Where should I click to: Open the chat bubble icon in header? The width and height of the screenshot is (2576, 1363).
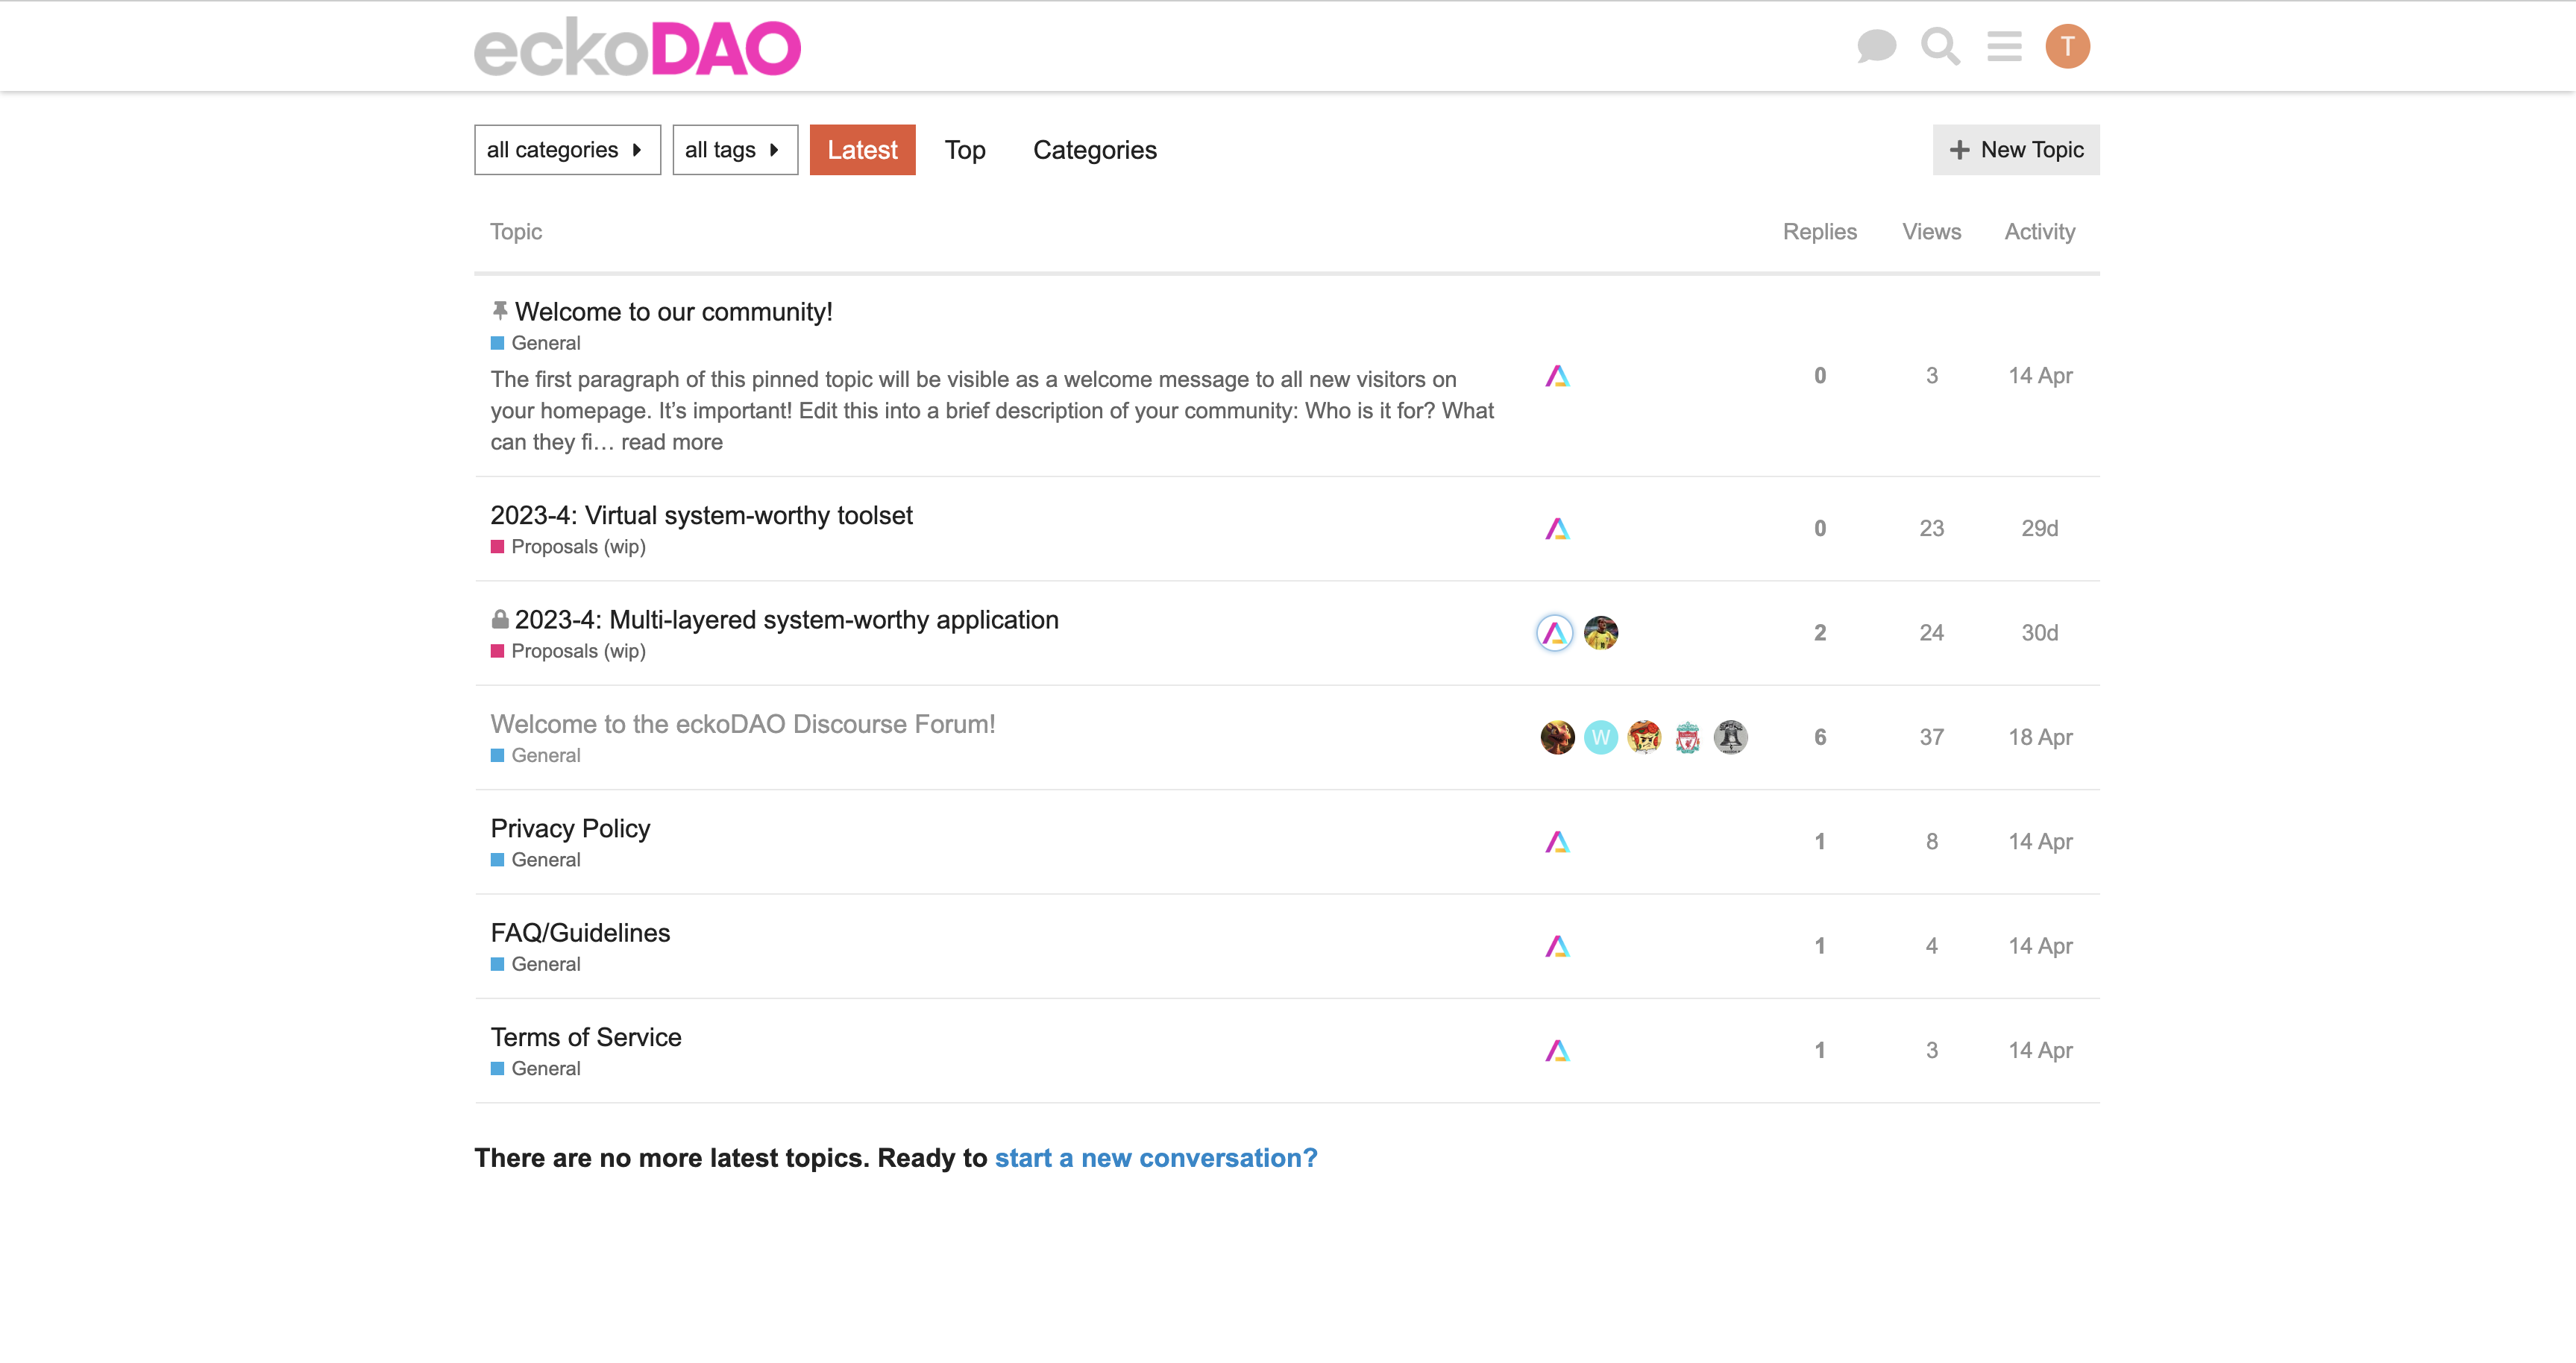(x=1876, y=46)
